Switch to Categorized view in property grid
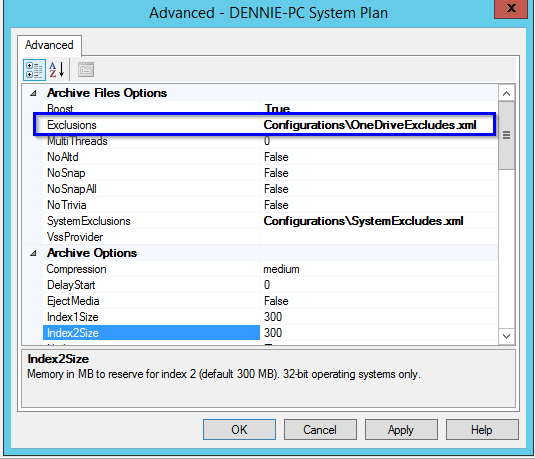Viewport: 535px width, 459px height. tap(34, 70)
